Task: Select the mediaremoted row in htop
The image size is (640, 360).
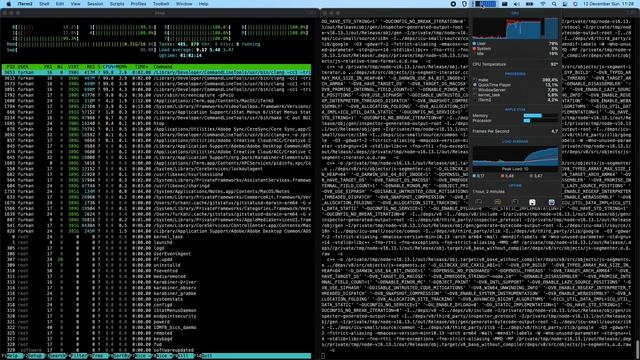Action: [x=157, y=276]
